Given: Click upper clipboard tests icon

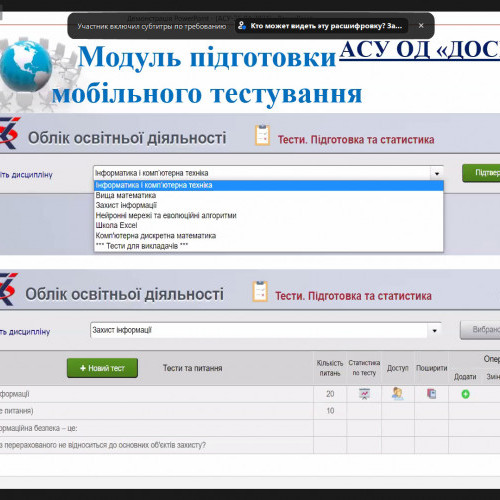Looking at the screenshot, I should tap(262, 135).
